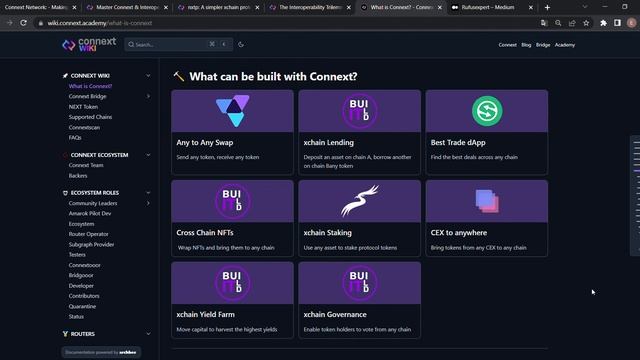
Task: Open the CEX to anywhere card title
Action: pos(459,233)
